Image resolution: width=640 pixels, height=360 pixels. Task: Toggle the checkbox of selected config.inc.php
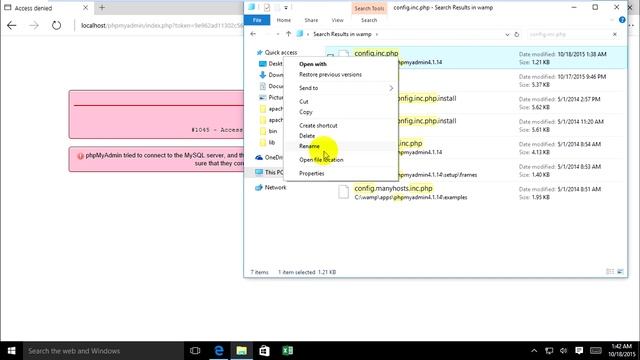(x=331, y=56)
